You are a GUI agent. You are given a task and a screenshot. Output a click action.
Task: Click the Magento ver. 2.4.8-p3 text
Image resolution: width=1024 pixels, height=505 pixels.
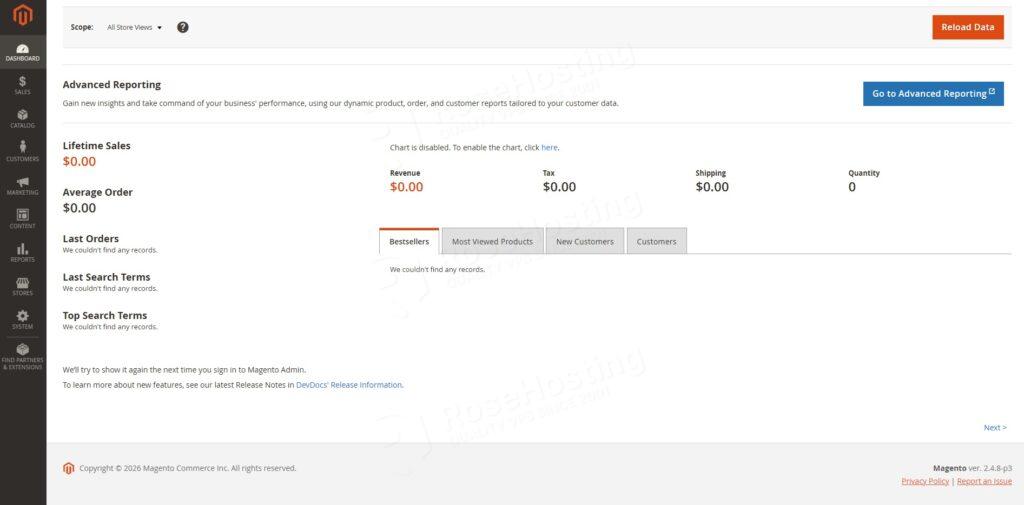[972, 468]
